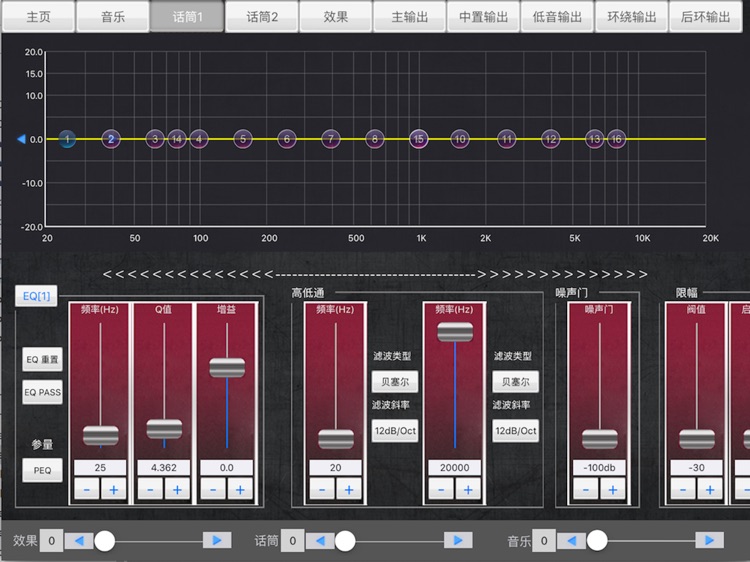Go to the 主输出 tab
Viewport: 750px width, 562px height.
[409, 17]
